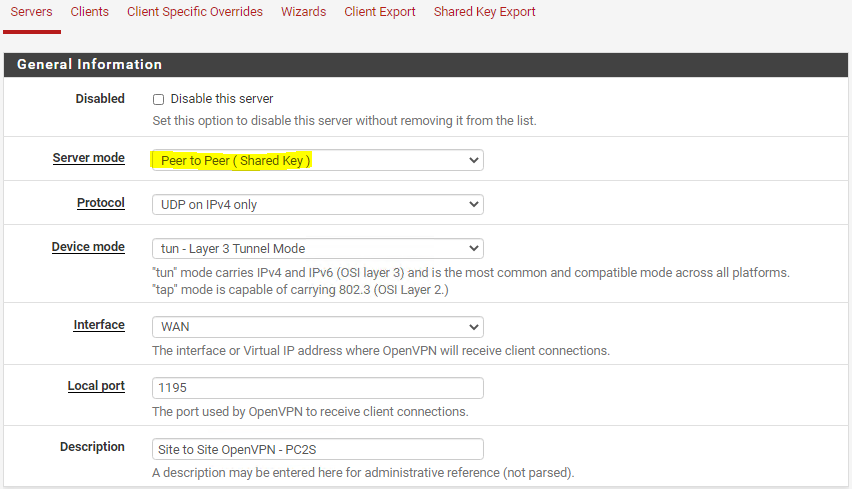This screenshot has height=489, width=852.
Task: Open the Protocol dropdown list
Action: pos(318,205)
